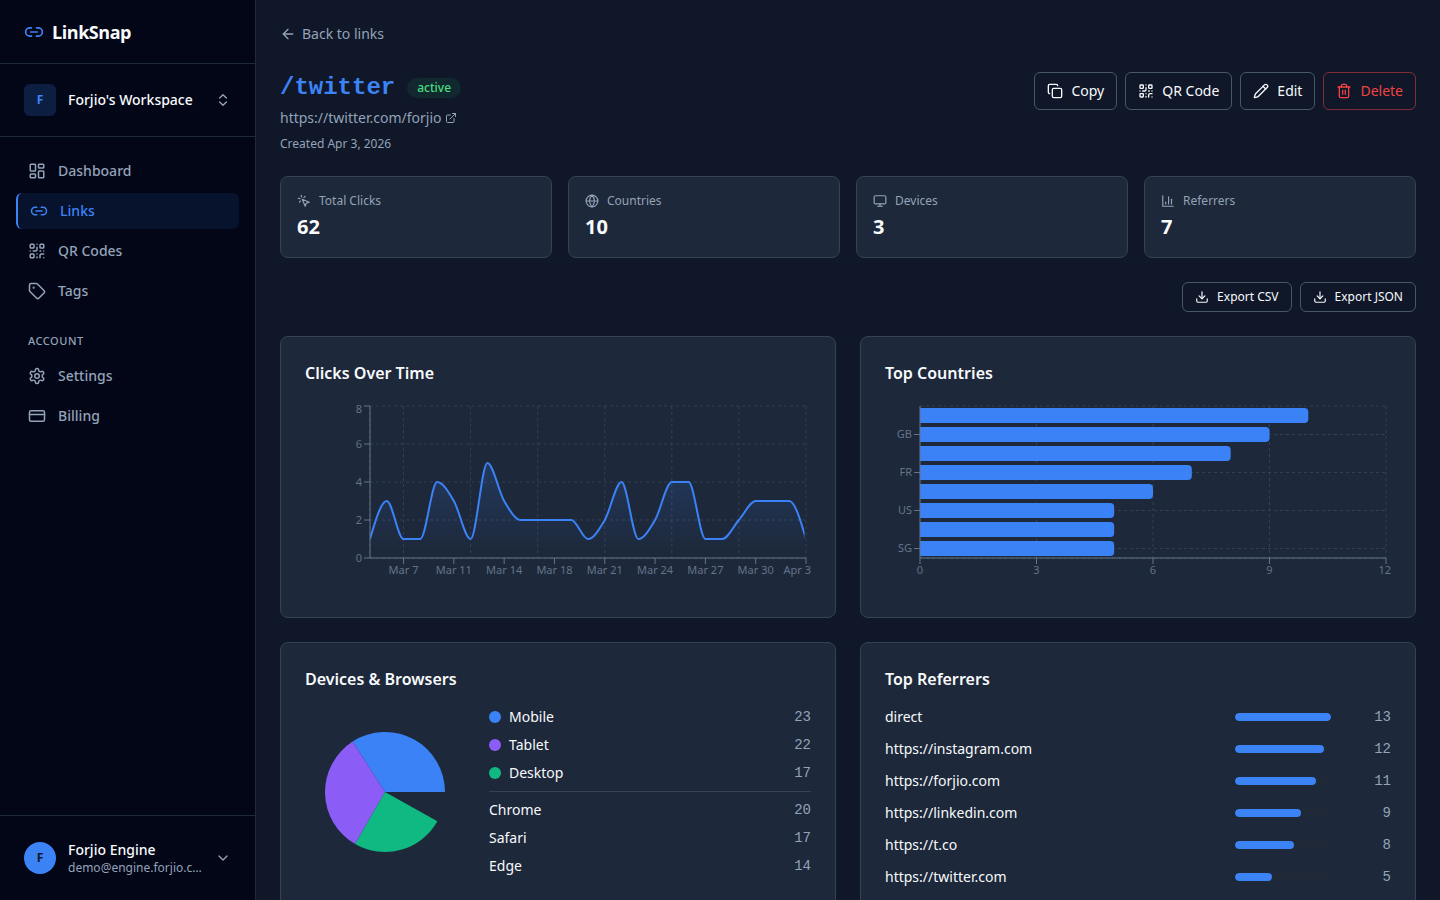Click the Settings gear icon
Viewport: 1440px width, 900px height.
[37, 375]
